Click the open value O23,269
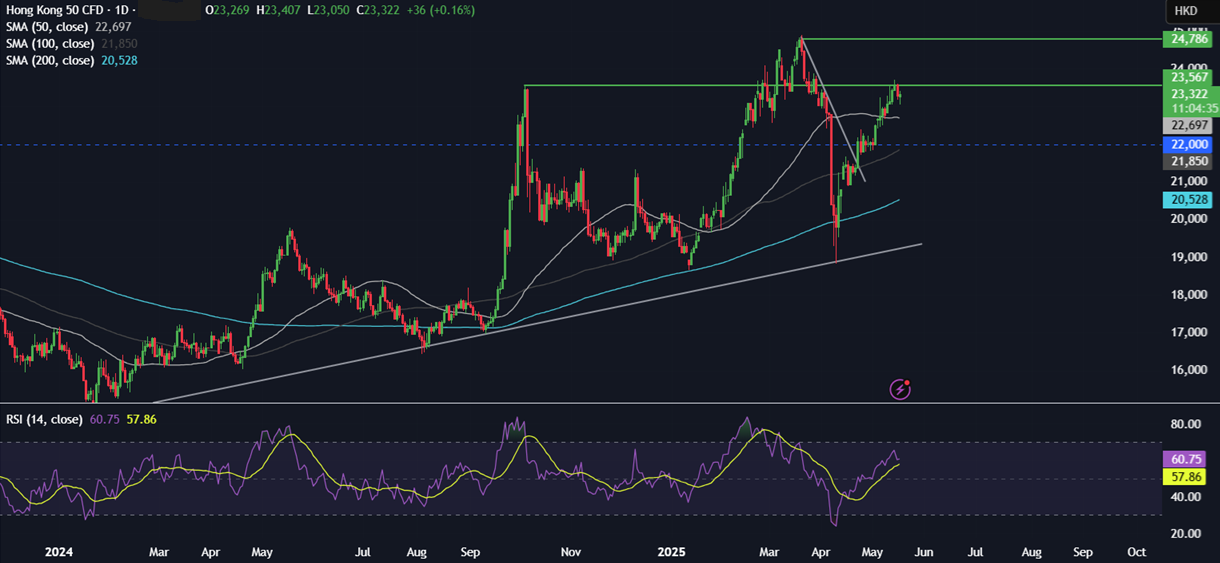 [228, 10]
